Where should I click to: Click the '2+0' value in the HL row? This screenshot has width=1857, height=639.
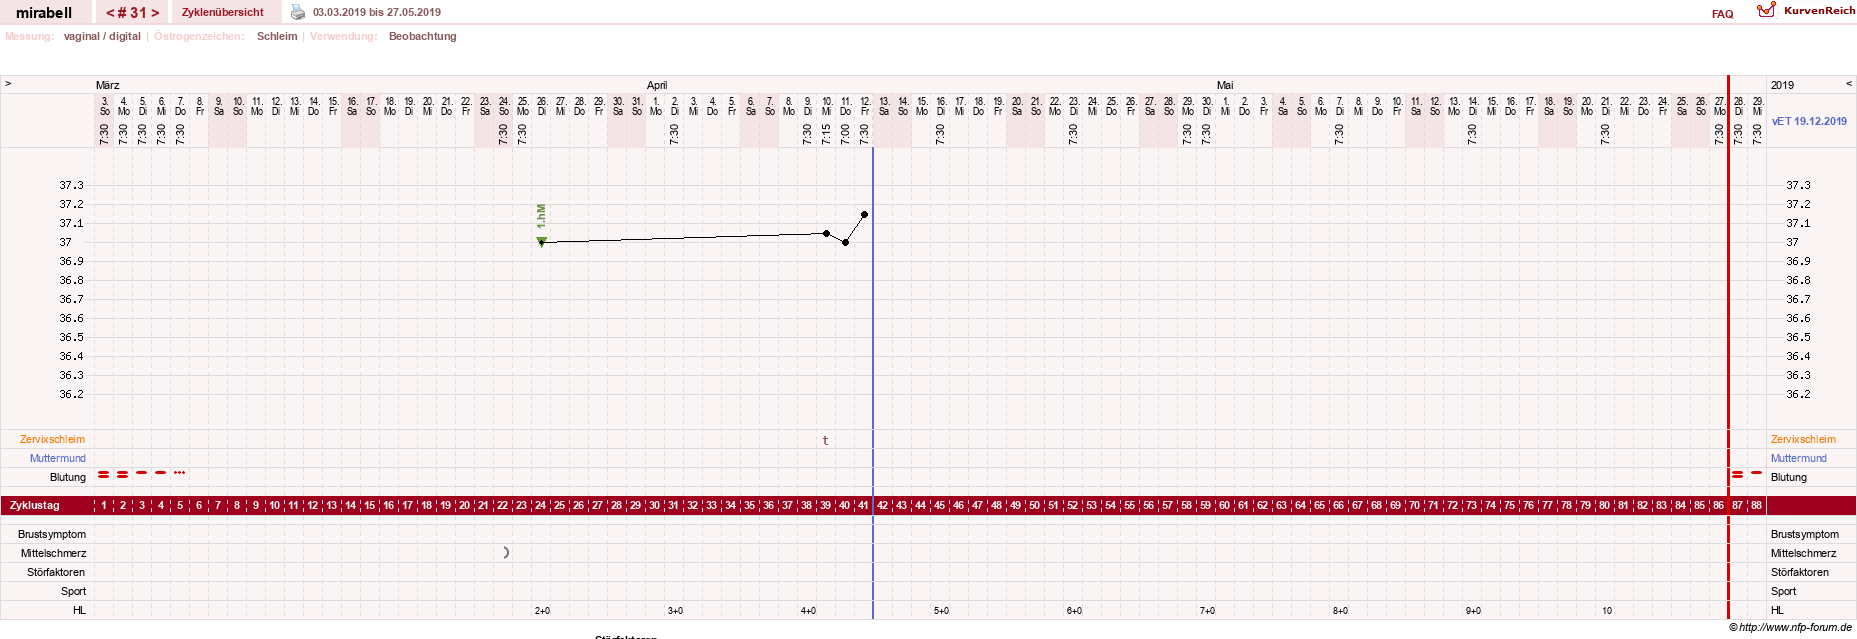[542, 610]
